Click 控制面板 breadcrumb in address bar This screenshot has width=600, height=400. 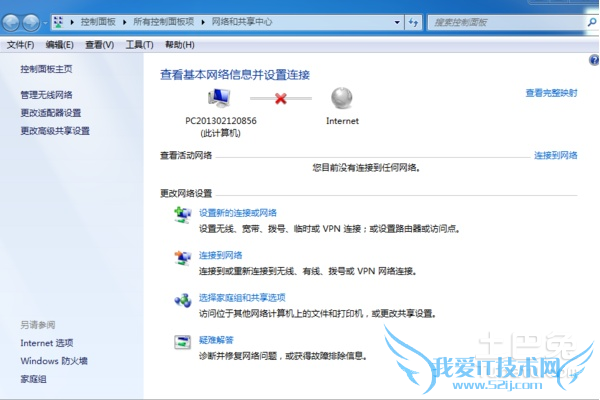(98, 22)
